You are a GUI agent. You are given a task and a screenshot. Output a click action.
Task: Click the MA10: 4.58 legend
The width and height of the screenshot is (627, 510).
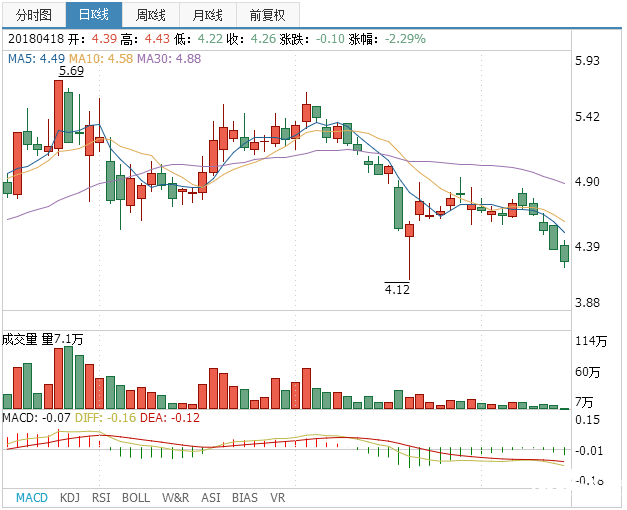[101, 59]
